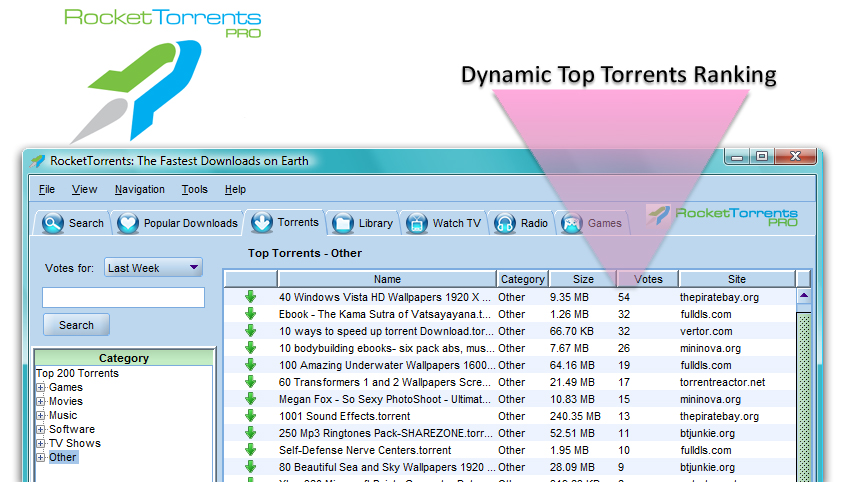Viewport: 846px width, 482px height.
Task: Switch to the Watch TV tab
Action: coord(444,223)
